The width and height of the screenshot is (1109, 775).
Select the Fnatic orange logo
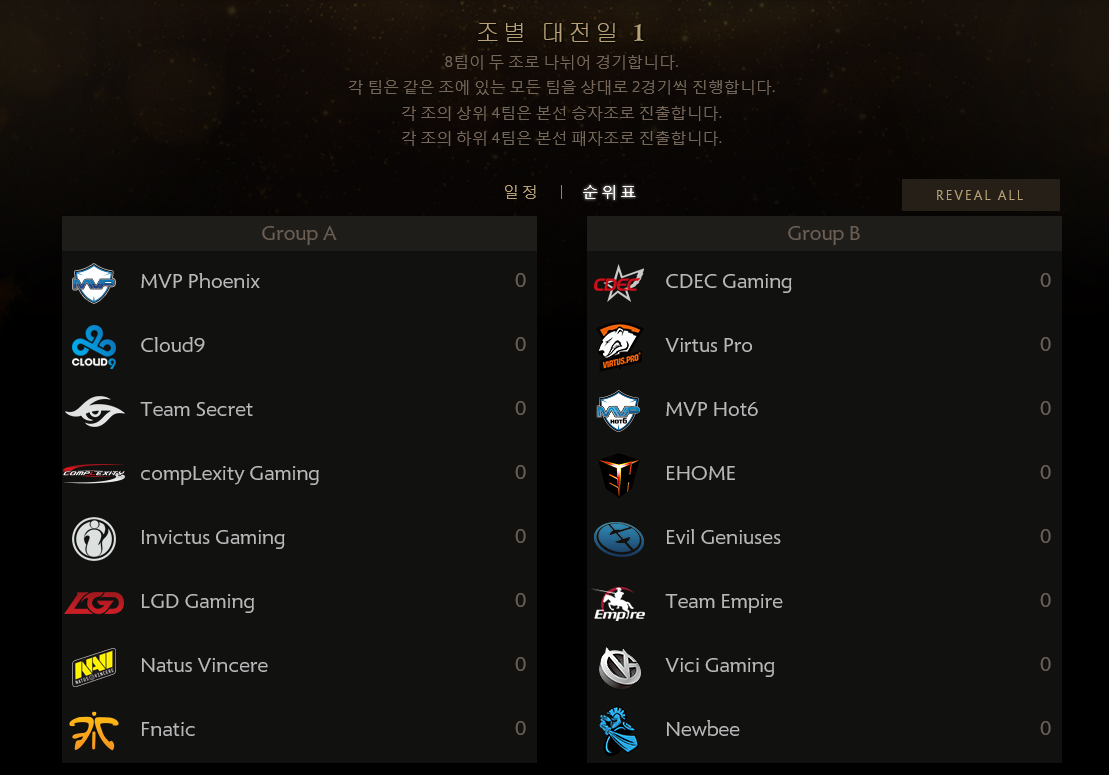[94, 731]
